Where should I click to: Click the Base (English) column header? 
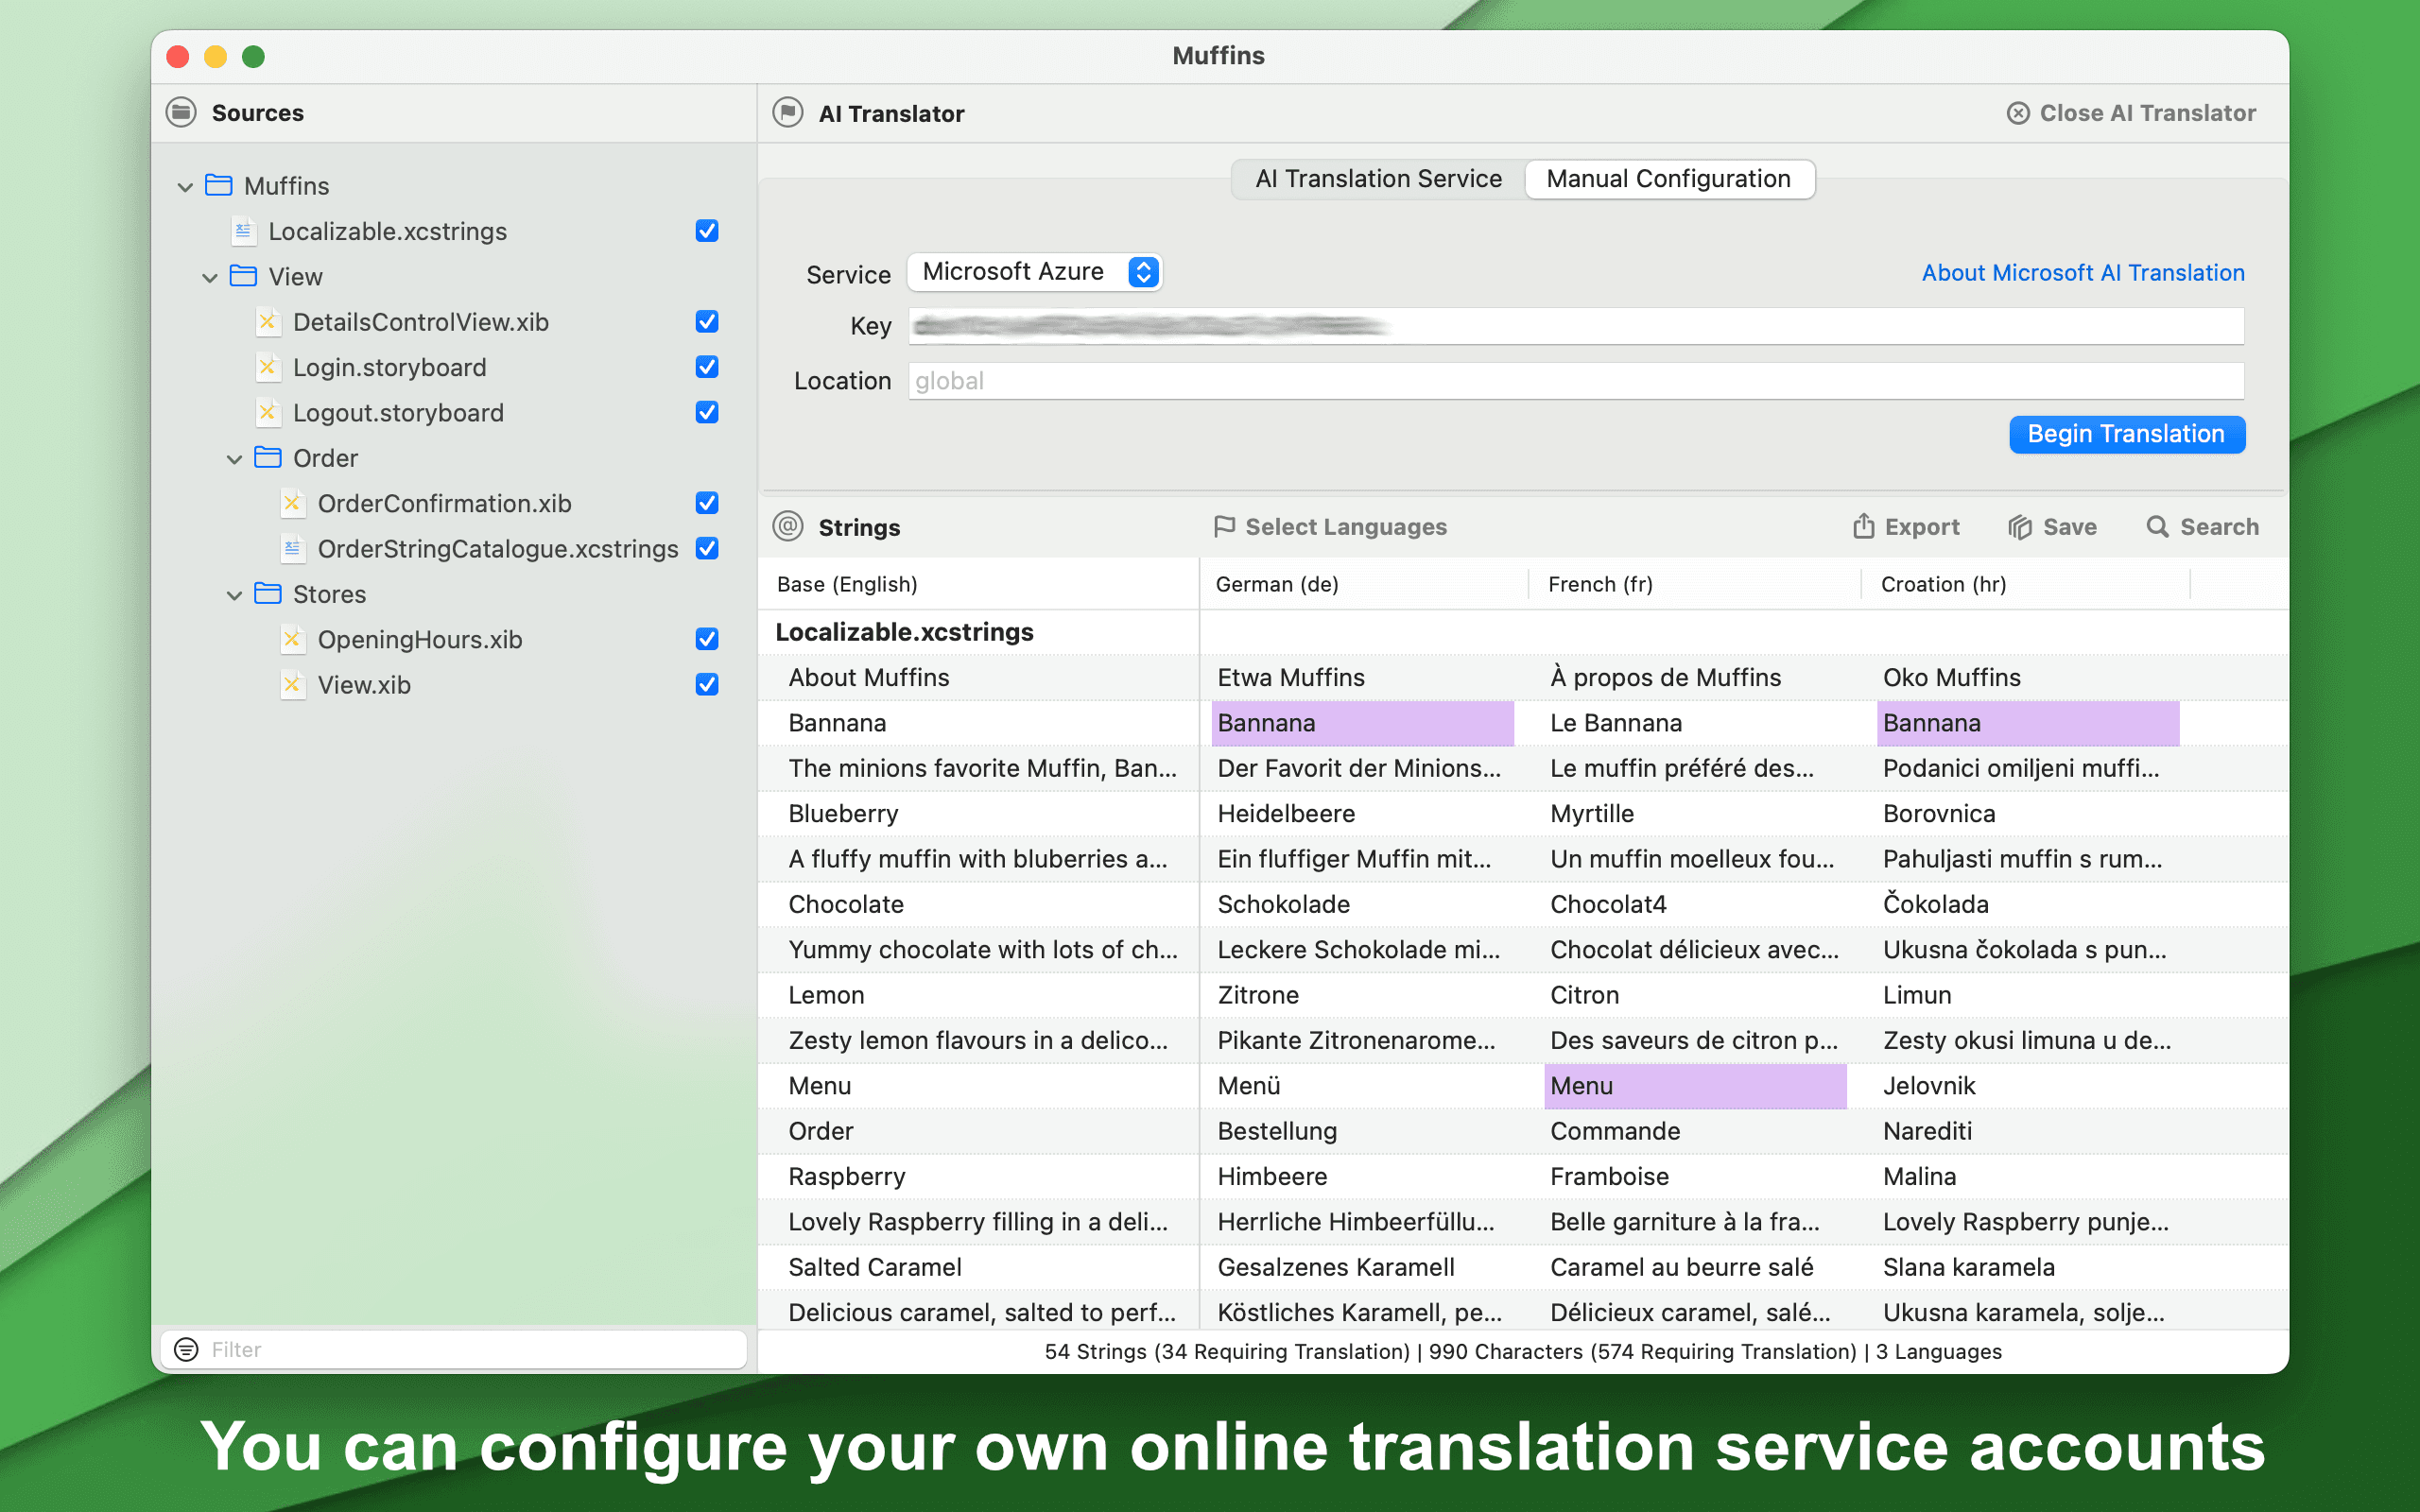[978, 584]
